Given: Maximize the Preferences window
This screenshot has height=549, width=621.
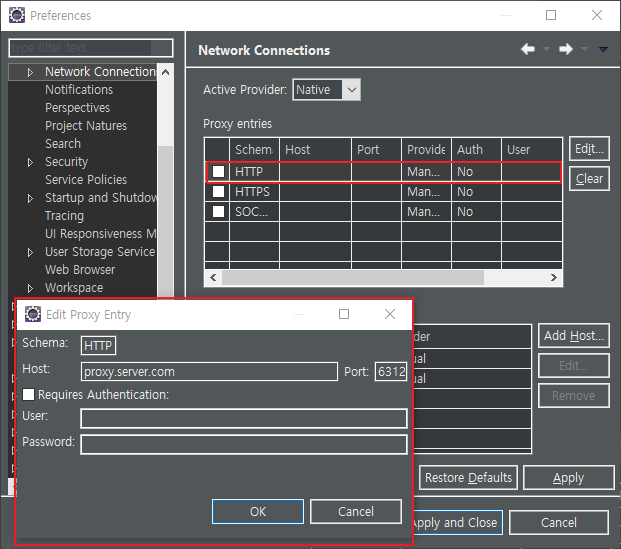Looking at the screenshot, I should pyautogui.click(x=551, y=15).
